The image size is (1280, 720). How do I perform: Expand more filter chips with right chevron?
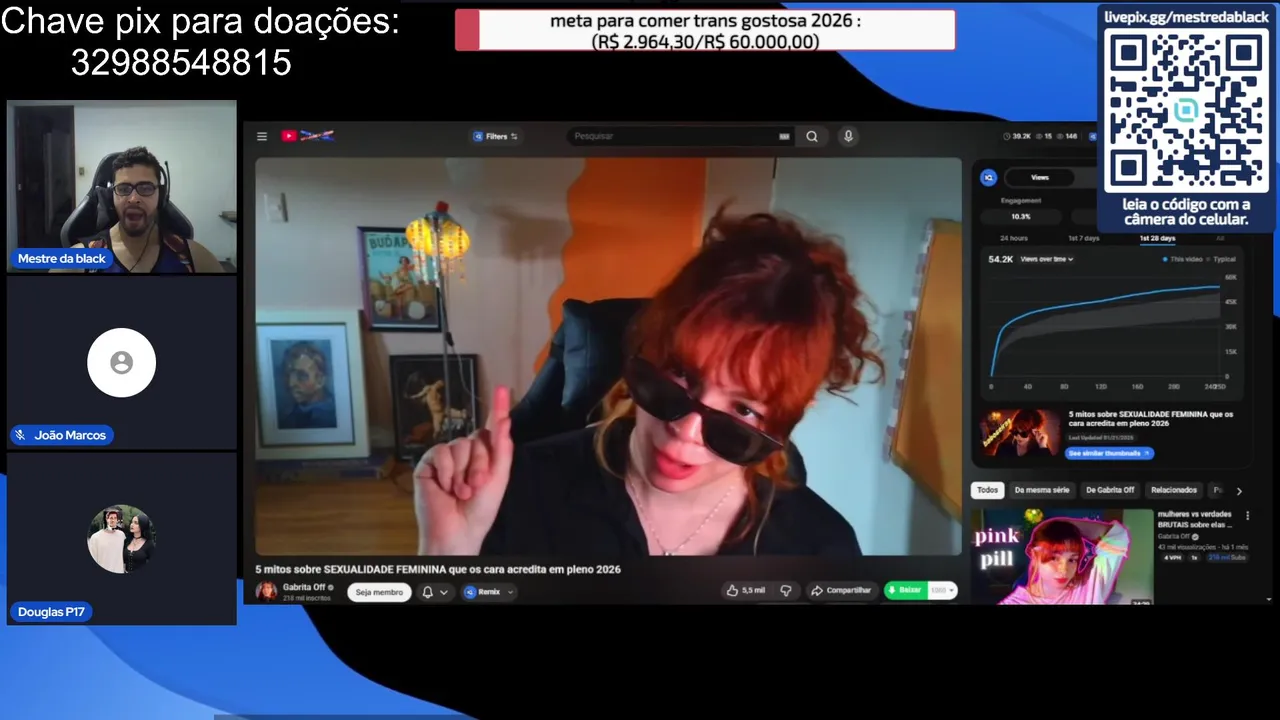click(1239, 491)
